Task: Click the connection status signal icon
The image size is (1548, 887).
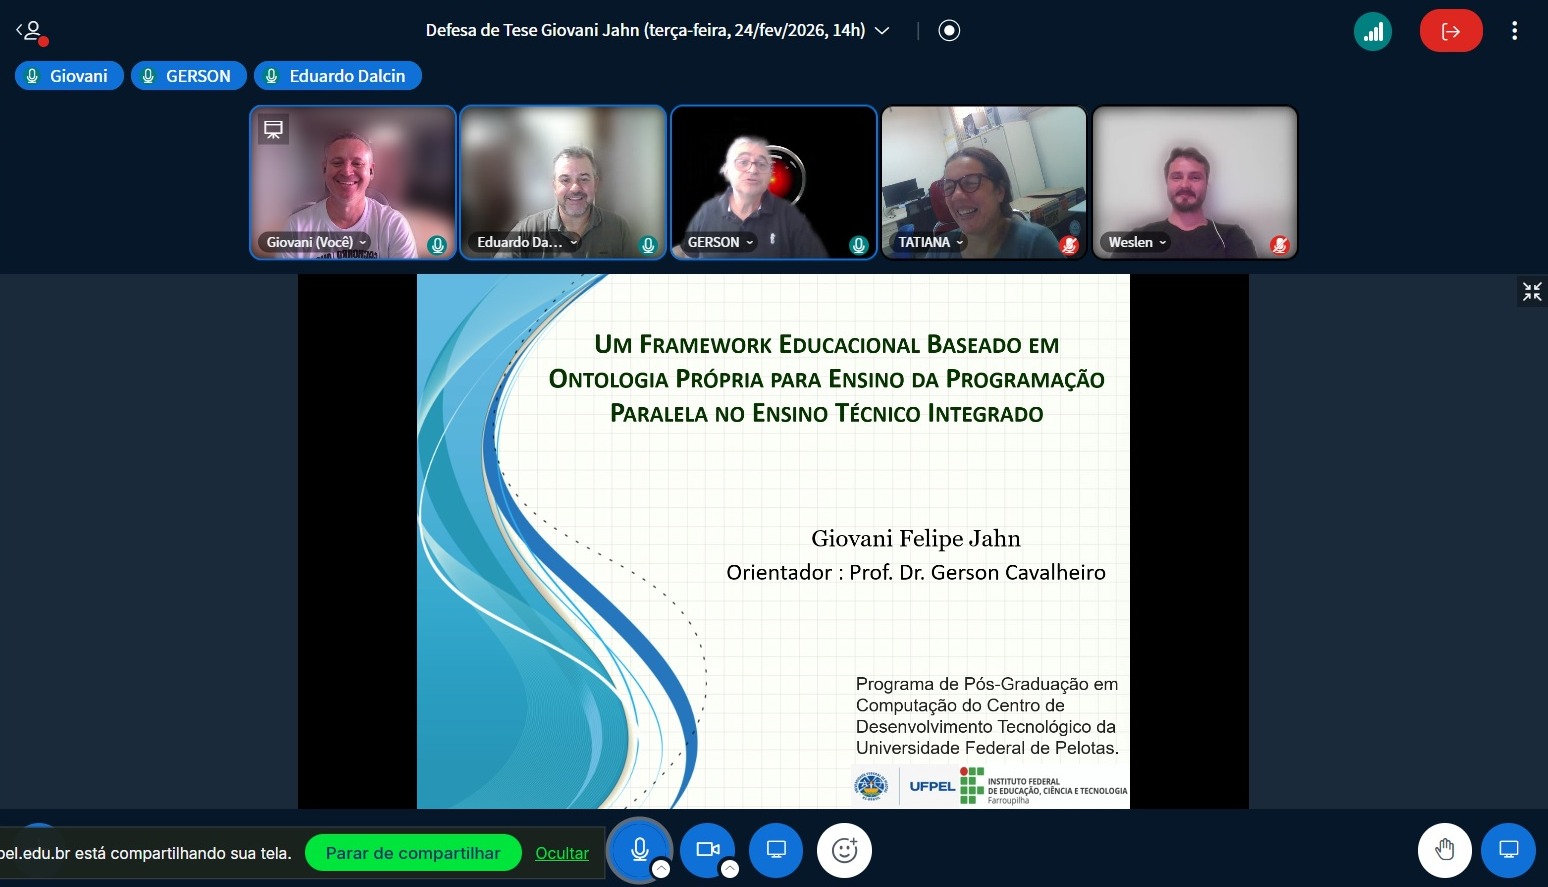Action: pyautogui.click(x=1373, y=31)
